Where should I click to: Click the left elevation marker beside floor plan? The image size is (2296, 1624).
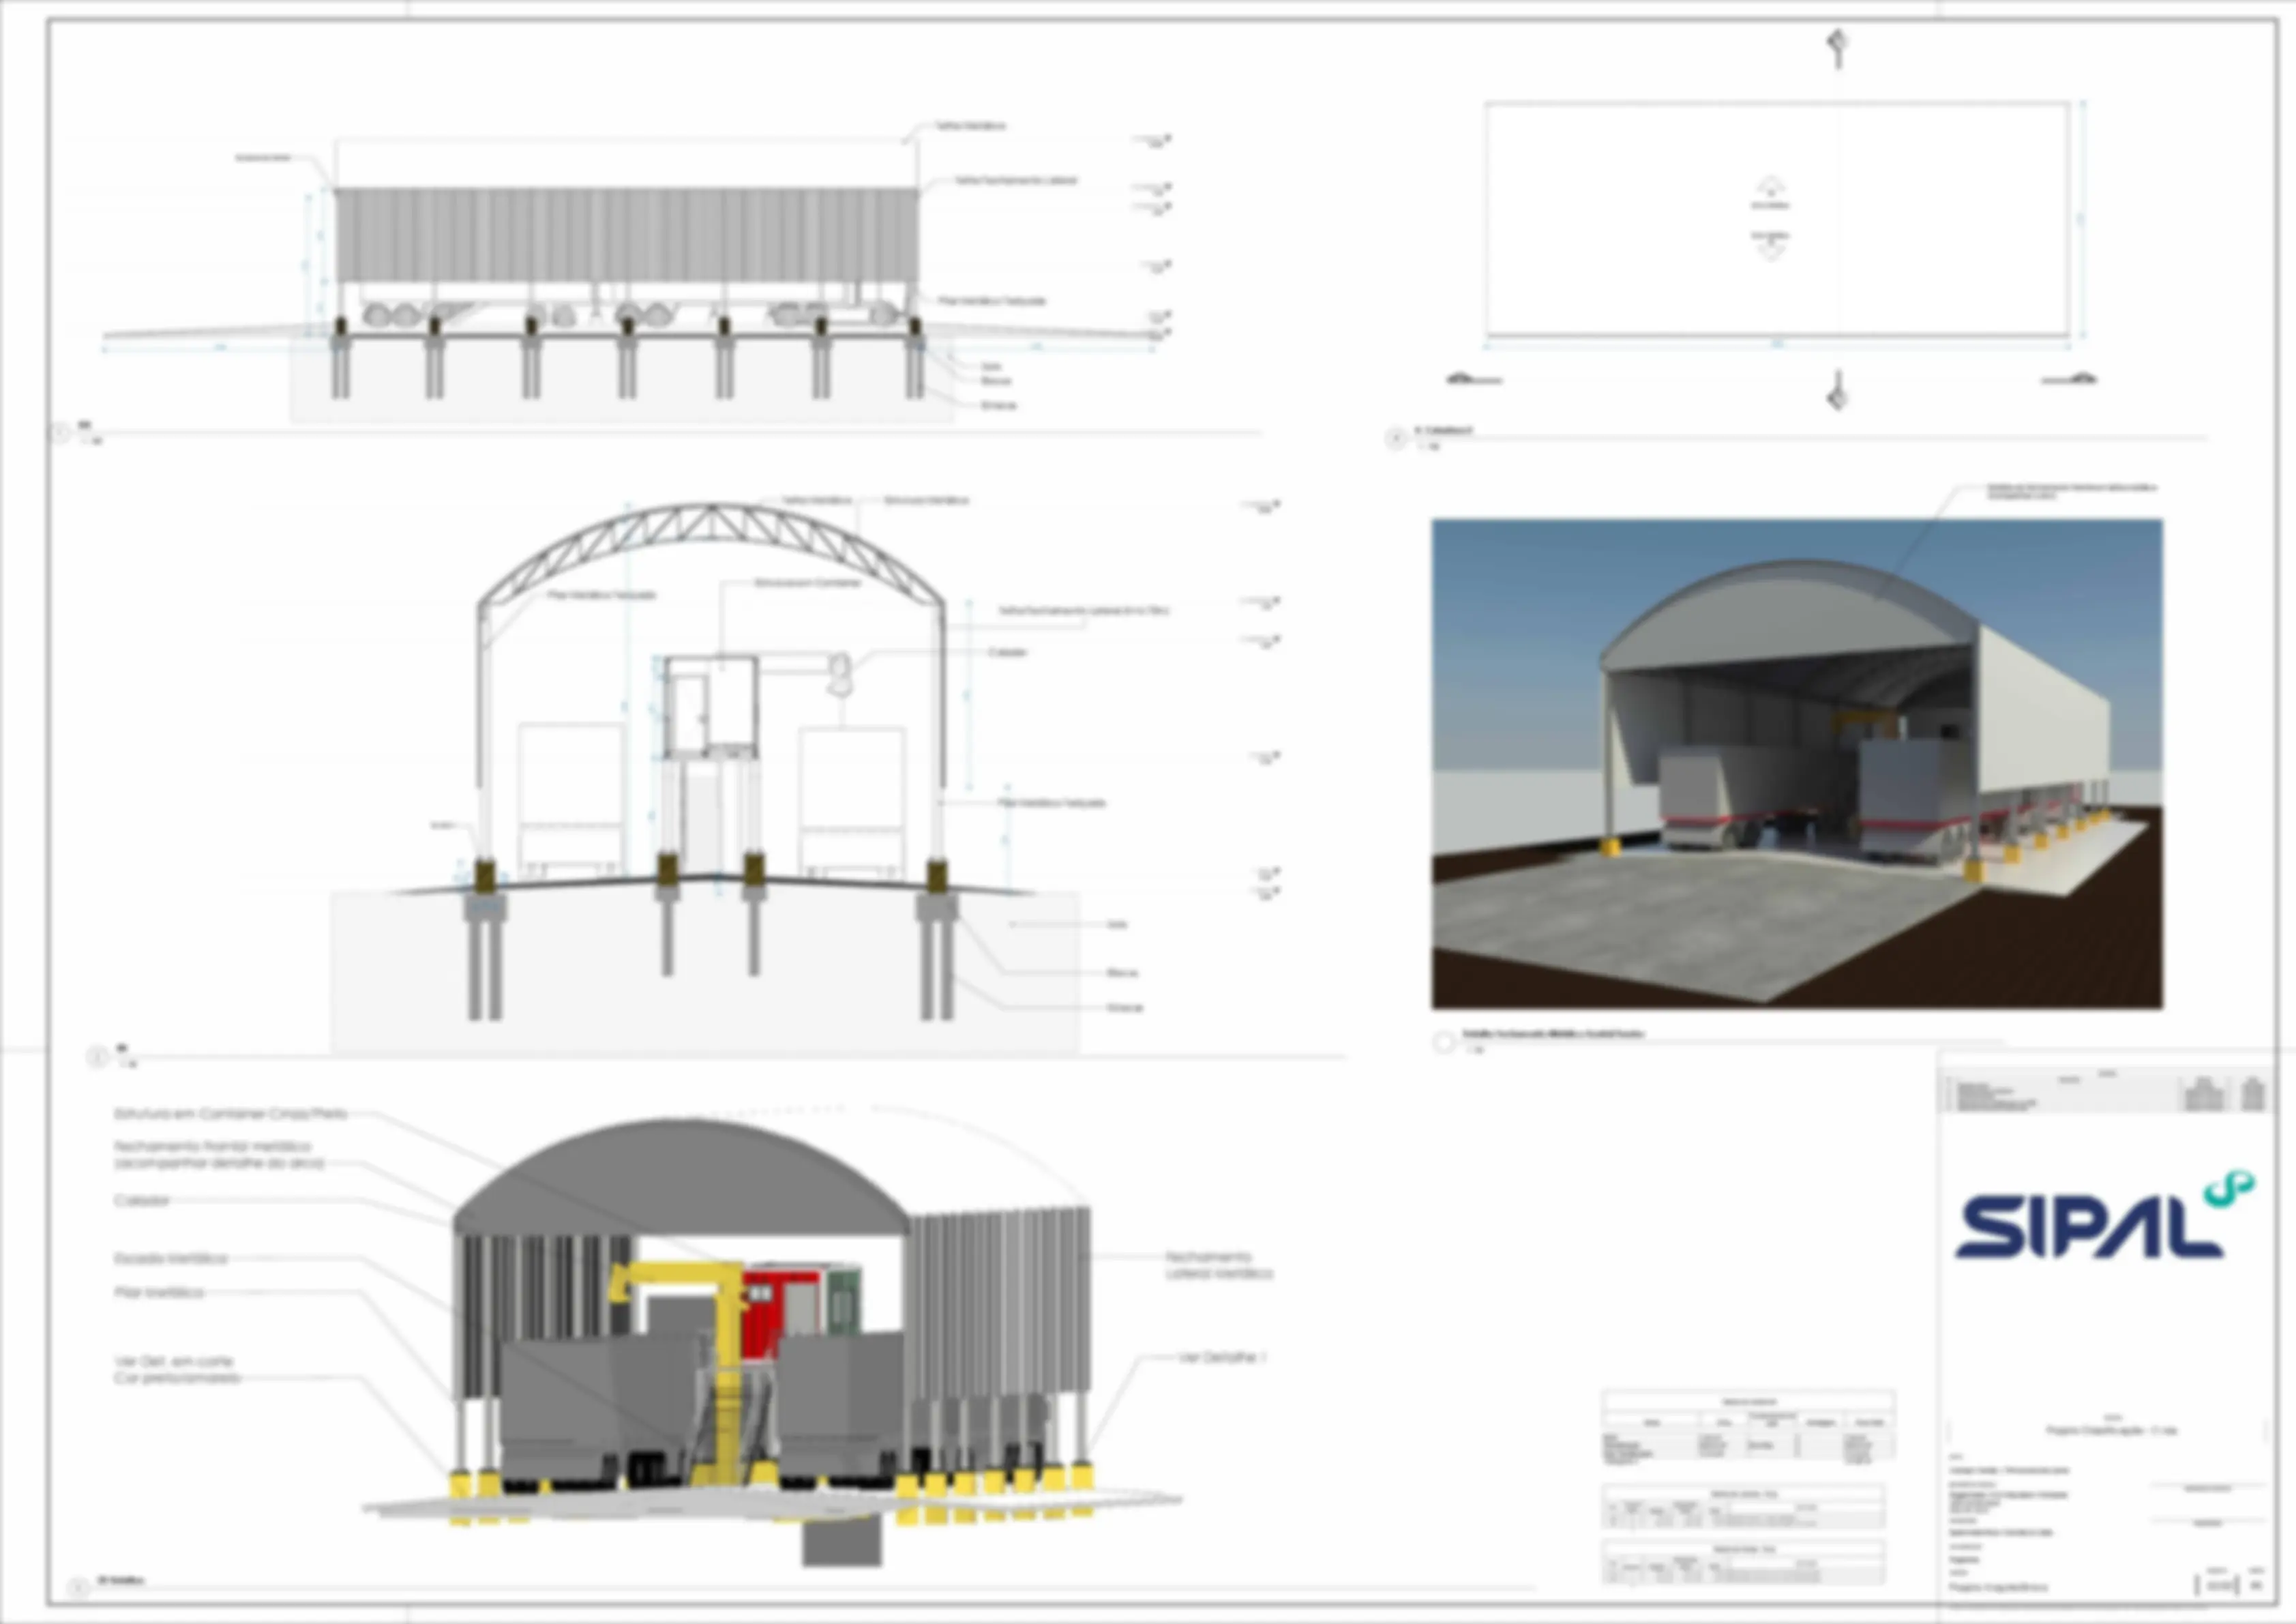1474,380
